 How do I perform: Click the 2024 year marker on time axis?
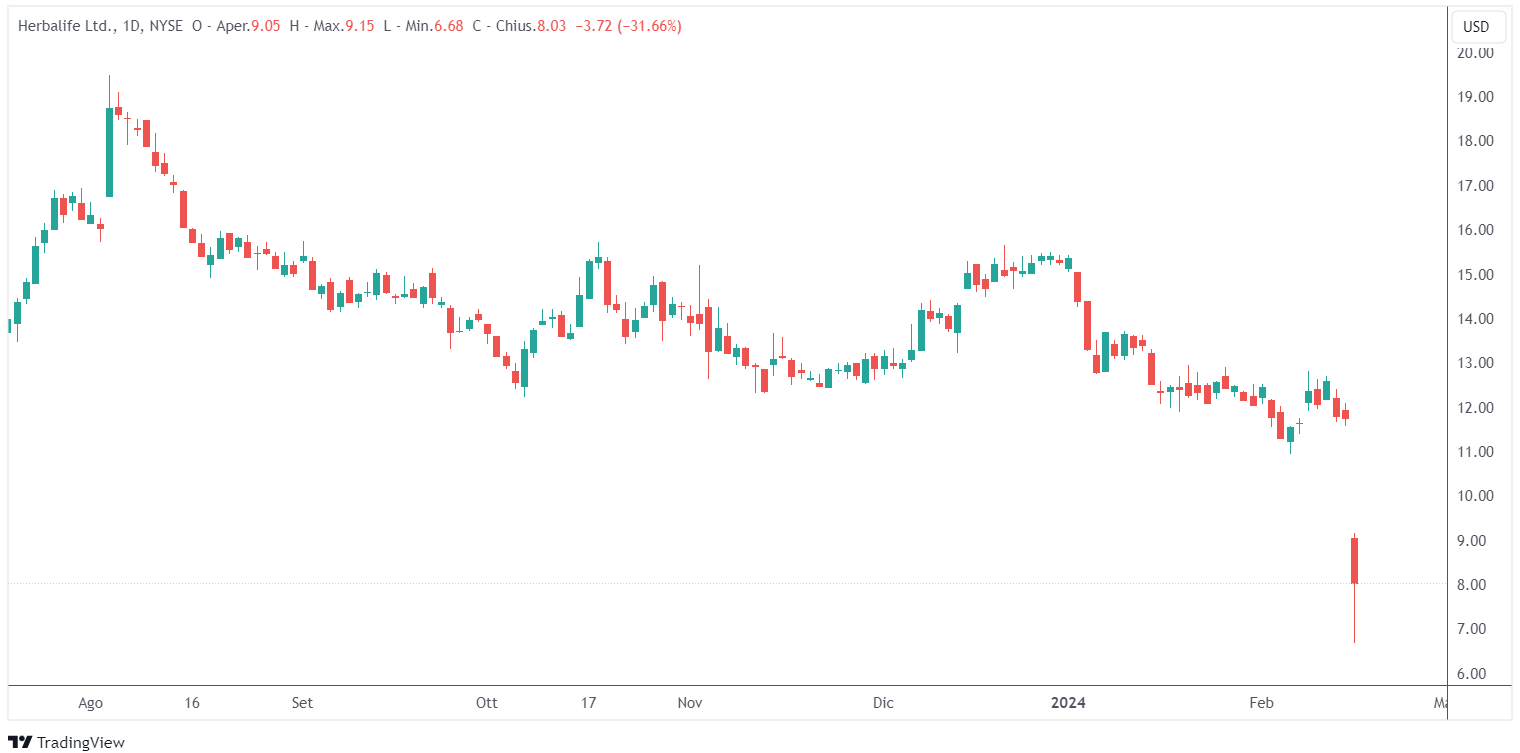point(1068,703)
